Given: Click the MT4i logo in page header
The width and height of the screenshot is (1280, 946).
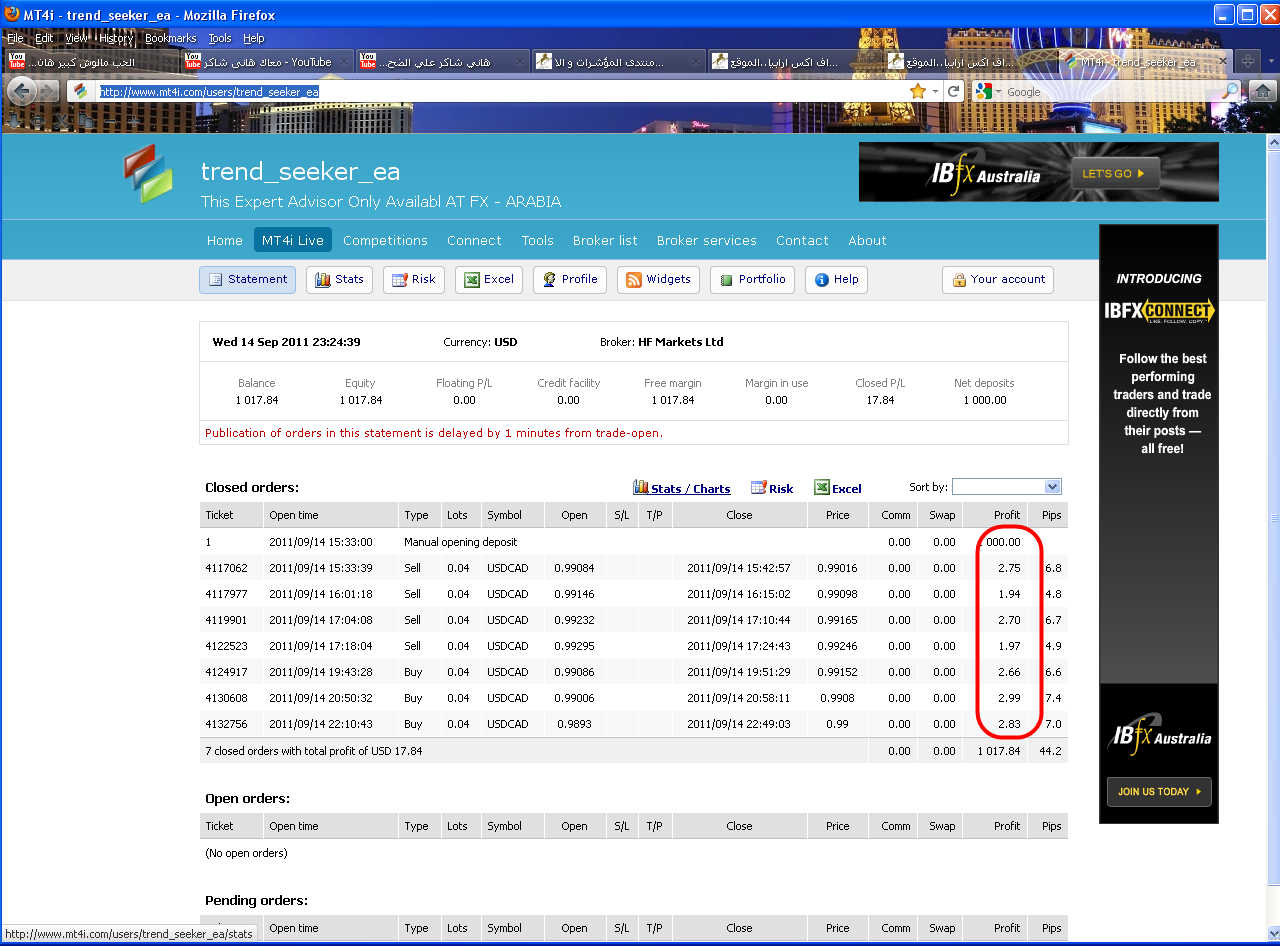Looking at the screenshot, I should tap(149, 173).
